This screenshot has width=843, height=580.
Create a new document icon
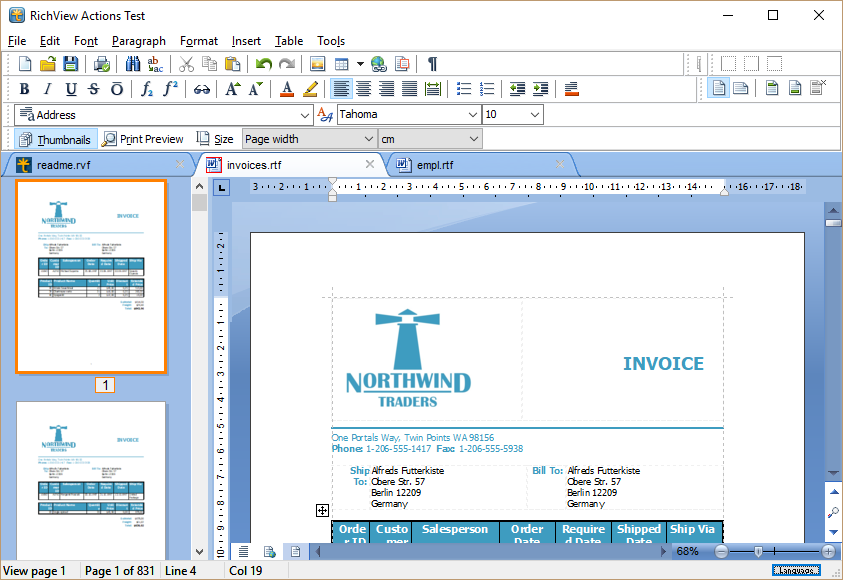click(25, 64)
